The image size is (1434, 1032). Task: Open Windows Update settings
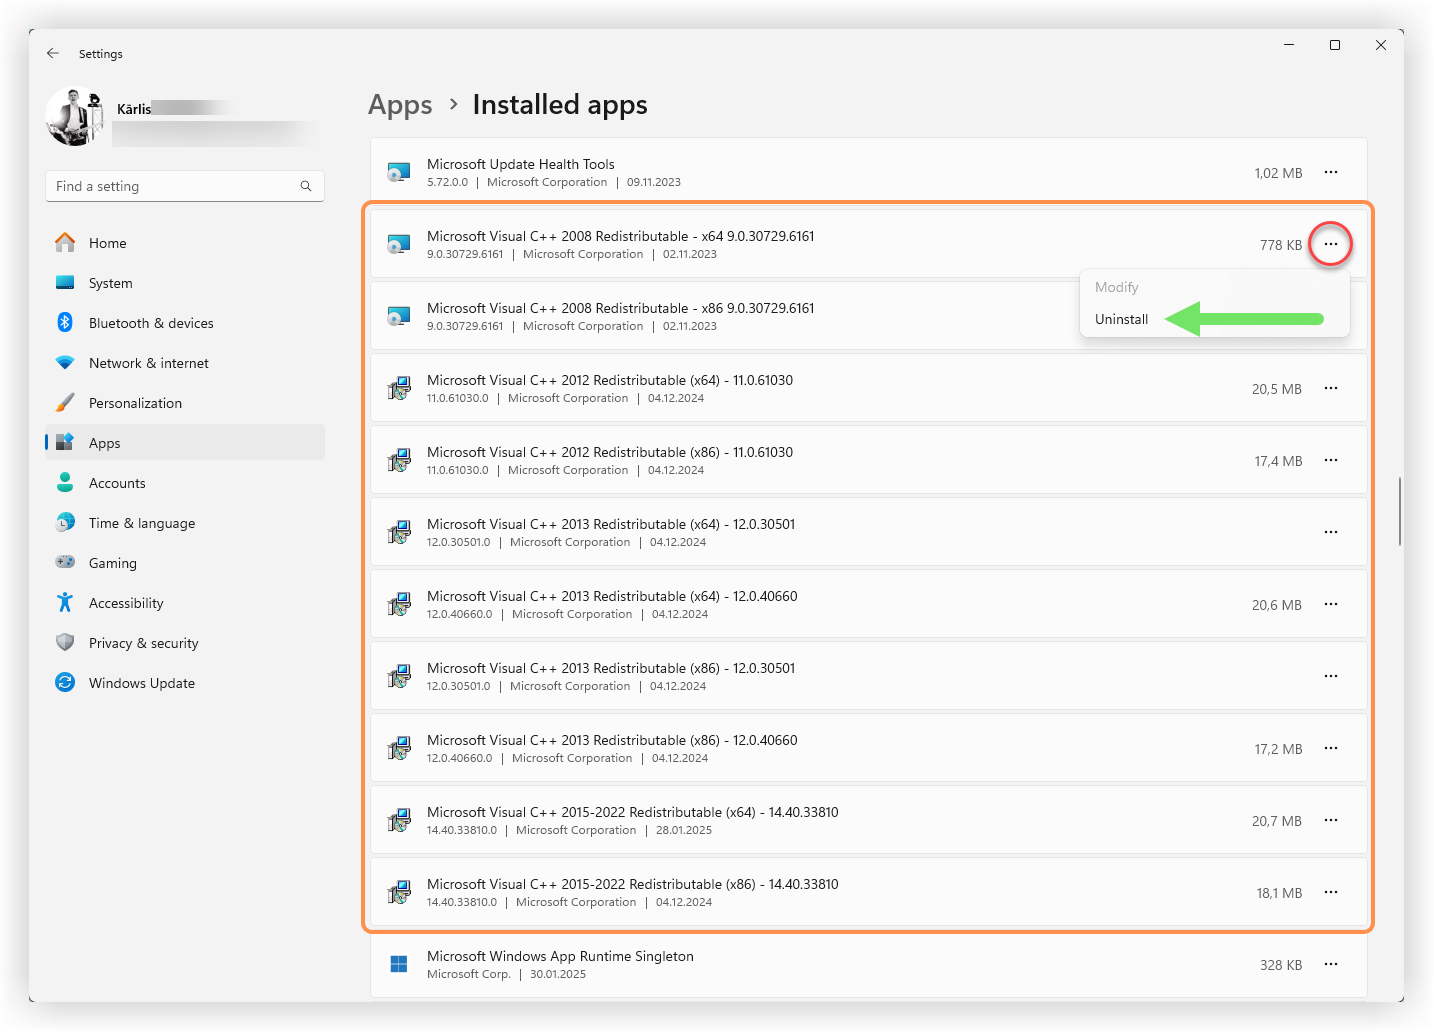click(x=185, y=683)
